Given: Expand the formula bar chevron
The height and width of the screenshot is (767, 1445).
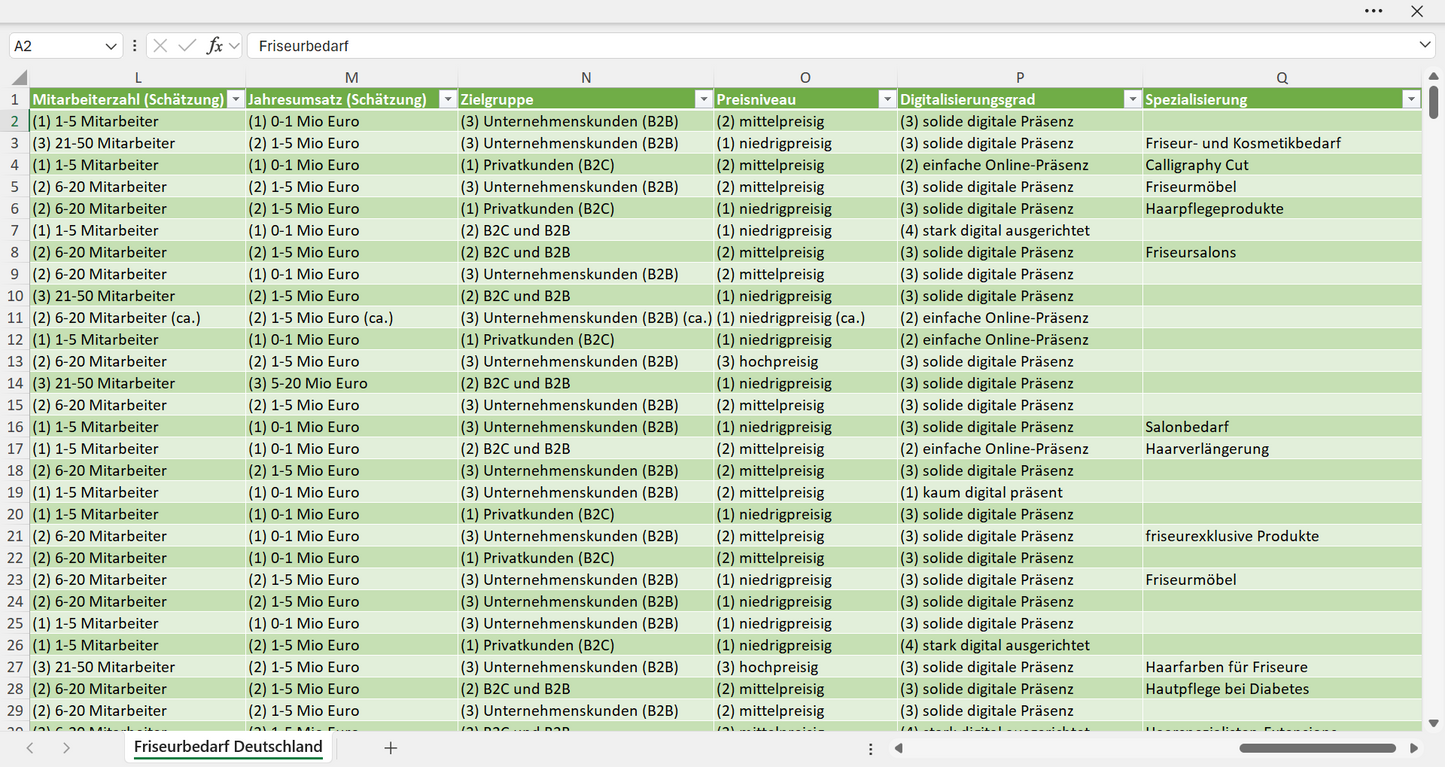Looking at the screenshot, I should [1425, 46].
